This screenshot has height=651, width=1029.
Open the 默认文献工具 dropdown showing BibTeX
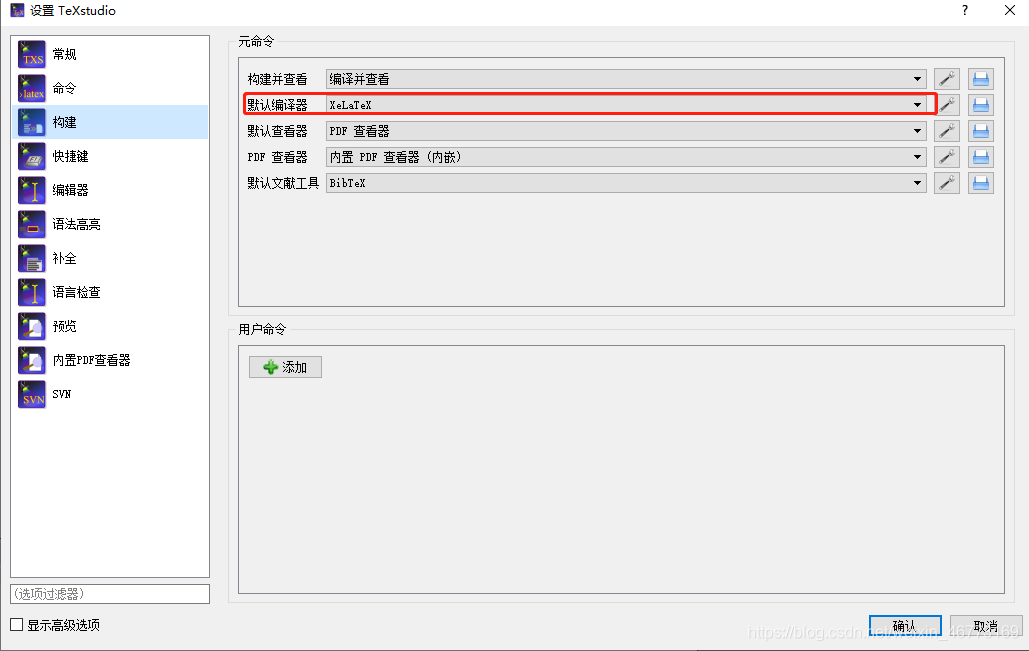pos(626,183)
